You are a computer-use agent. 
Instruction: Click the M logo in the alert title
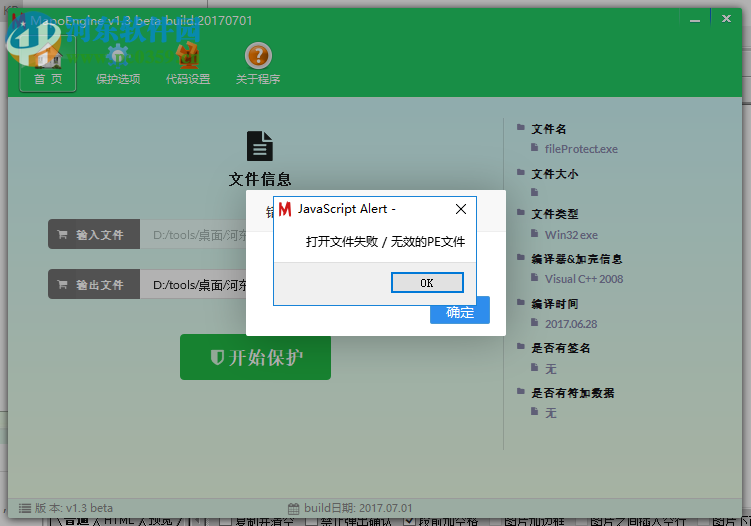pos(285,209)
